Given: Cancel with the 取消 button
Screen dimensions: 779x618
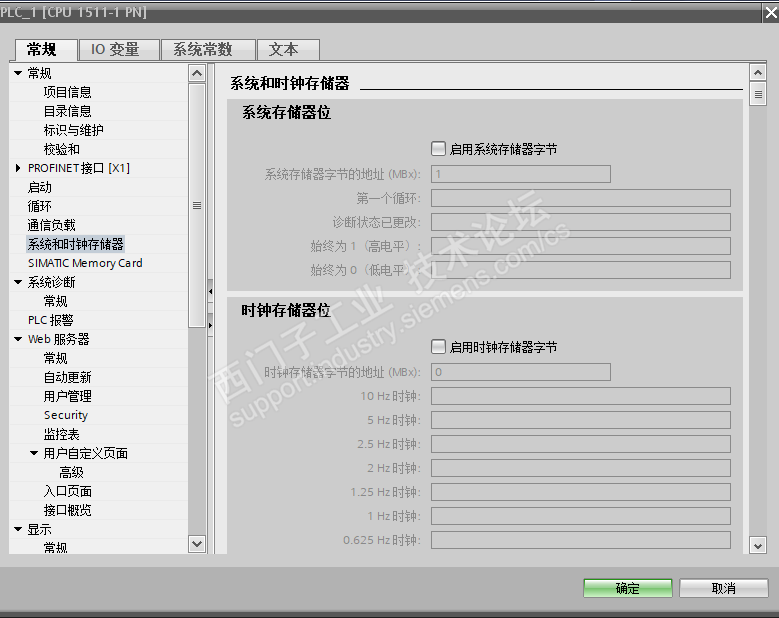Looking at the screenshot, I should pyautogui.click(x=723, y=588).
